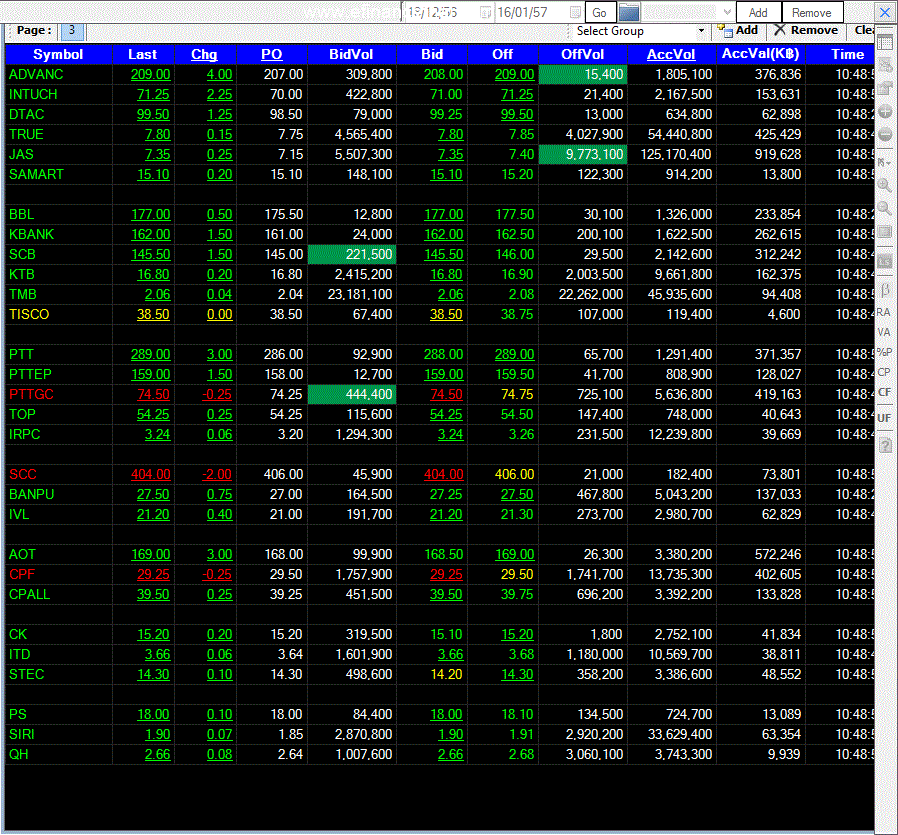Click the top-bar Remove button
898x835 pixels.
812,13
